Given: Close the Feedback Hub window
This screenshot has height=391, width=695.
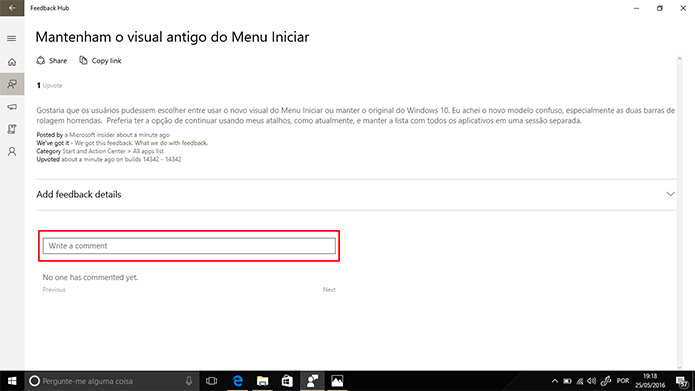Looking at the screenshot, I should click(x=683, y=8).
